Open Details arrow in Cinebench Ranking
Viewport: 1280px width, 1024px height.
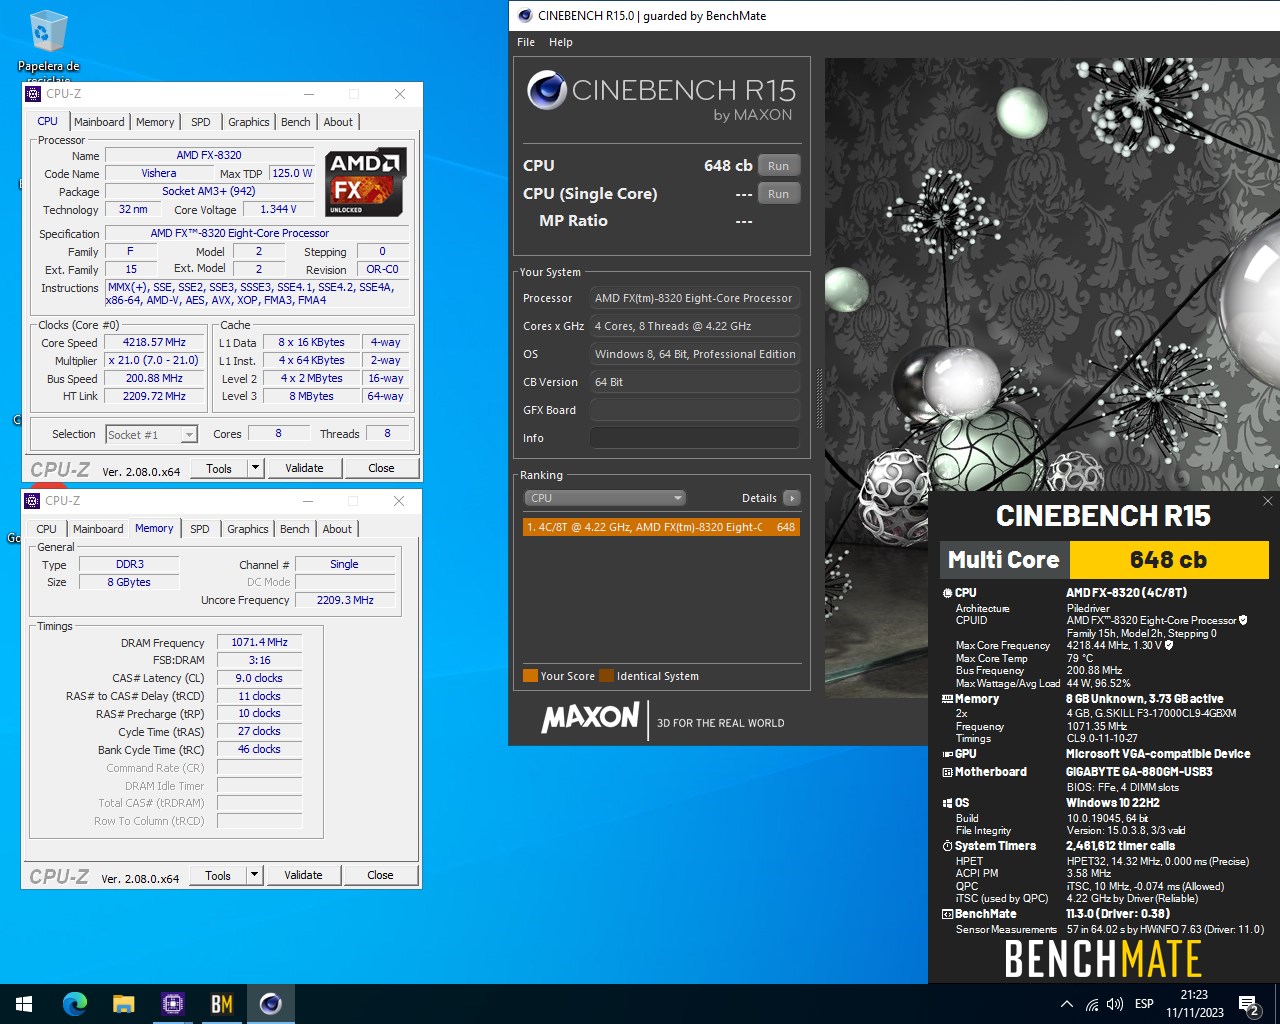click(791, 498)
